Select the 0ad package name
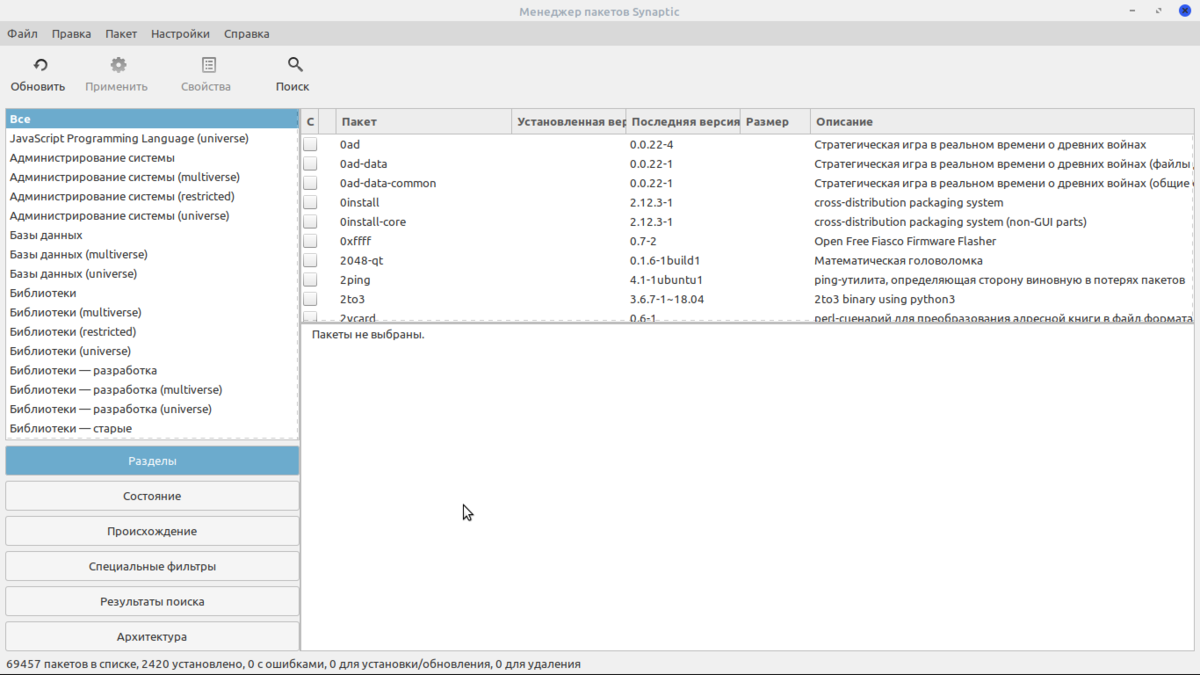Screen dimensions: 1200x675 click(350, 145)
